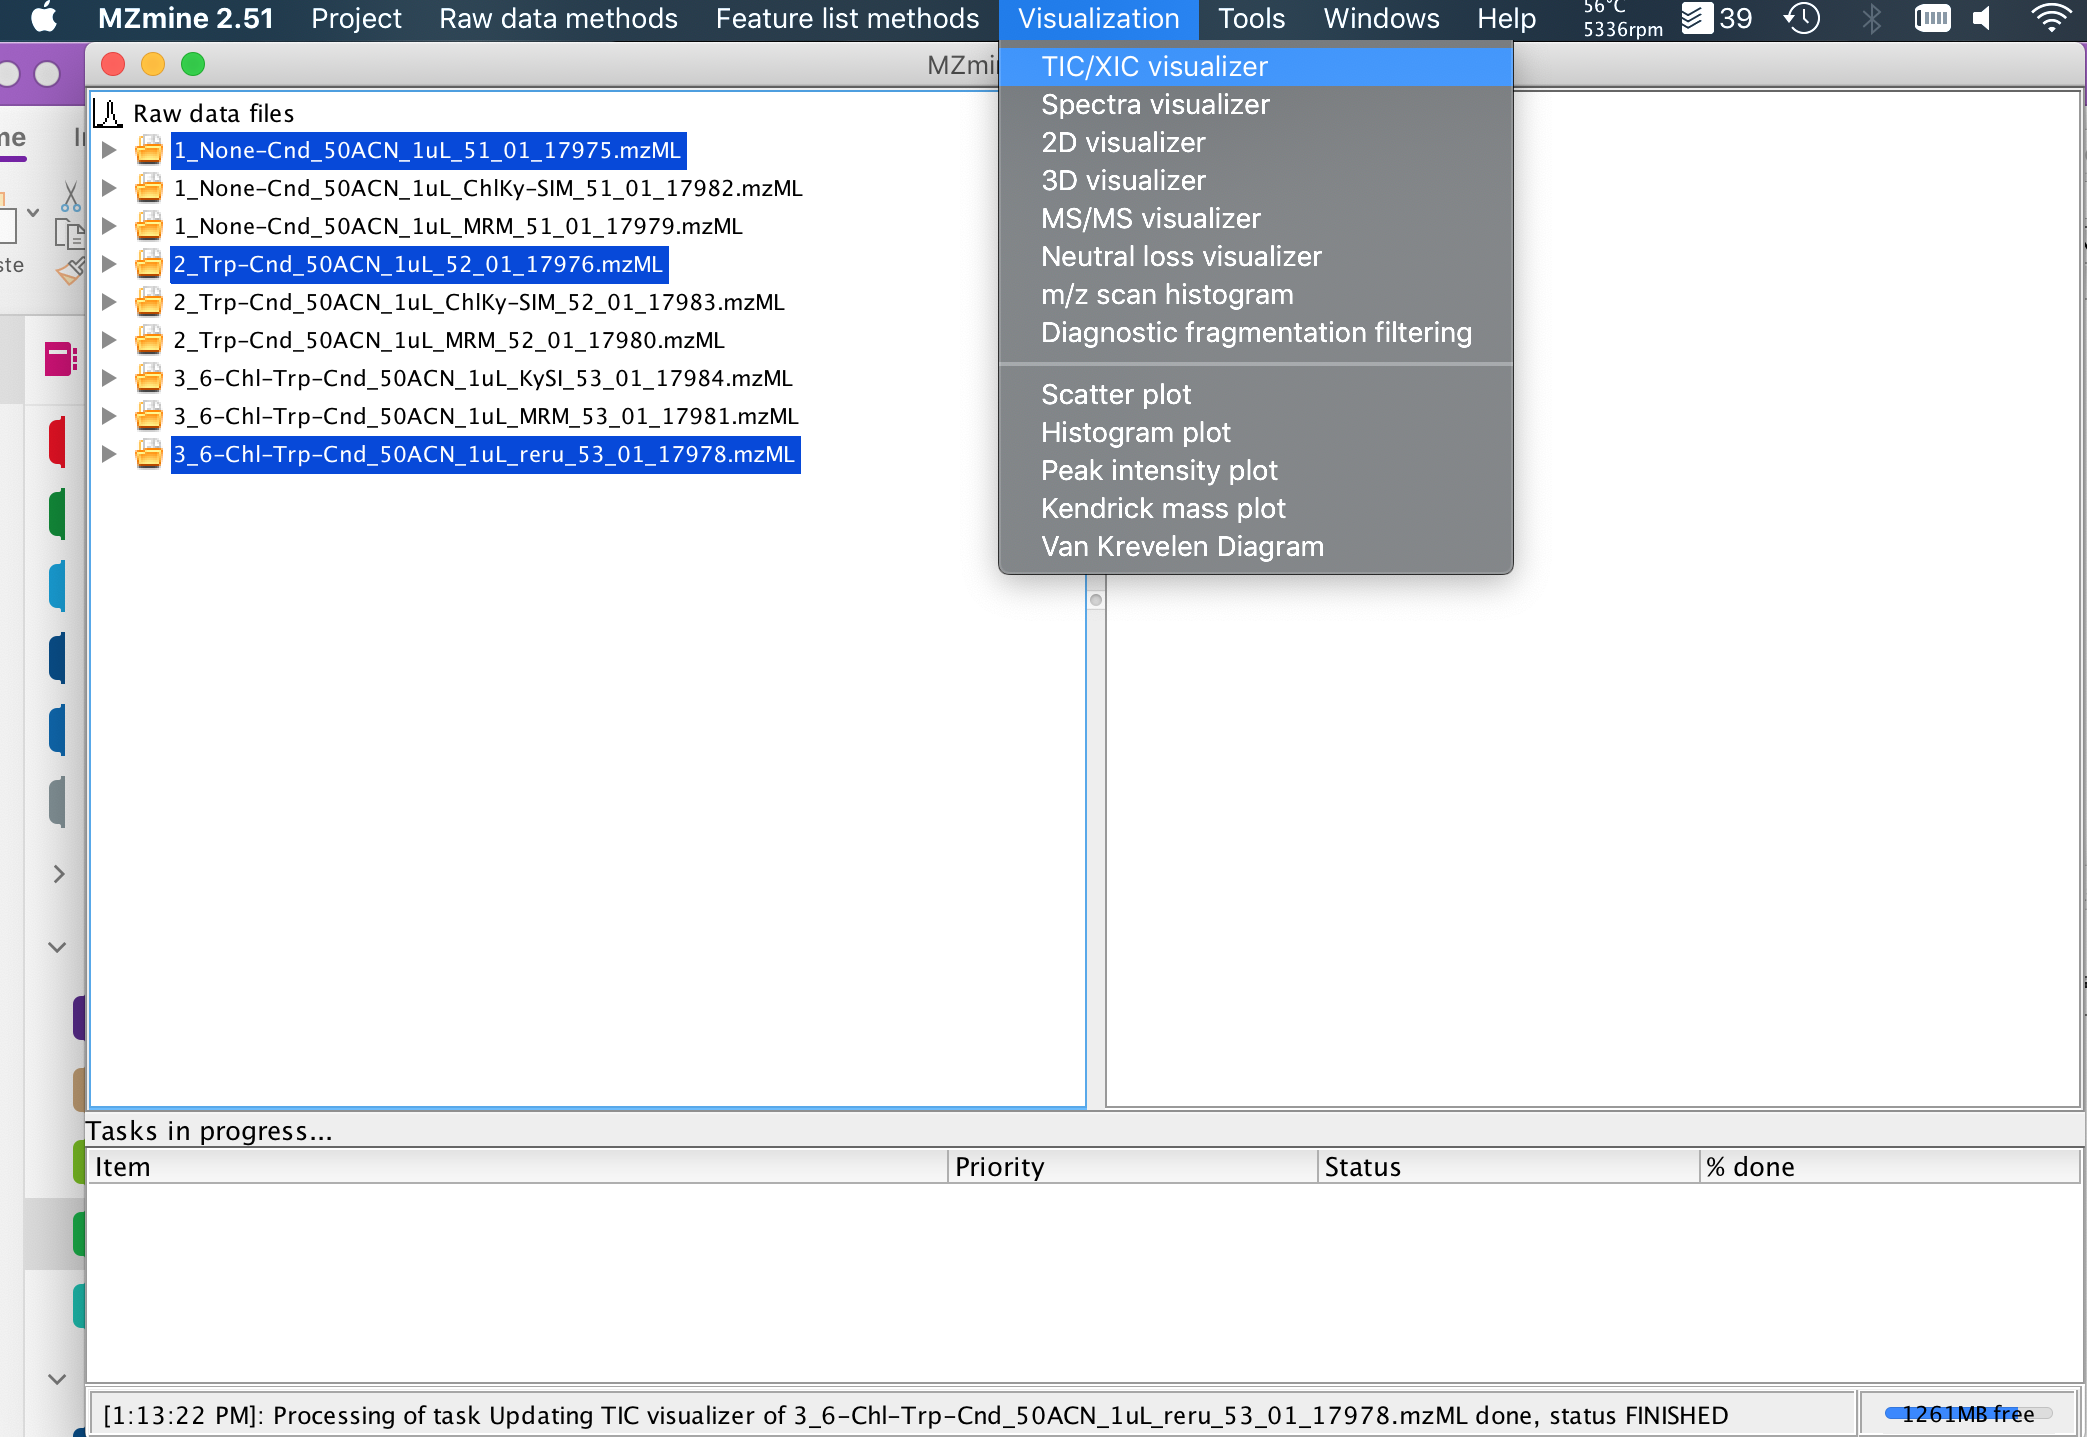The width and height of the screenshot is (2087, 1437).
Task: Click the battery/memory status icon
Action: click(1932, 18)
